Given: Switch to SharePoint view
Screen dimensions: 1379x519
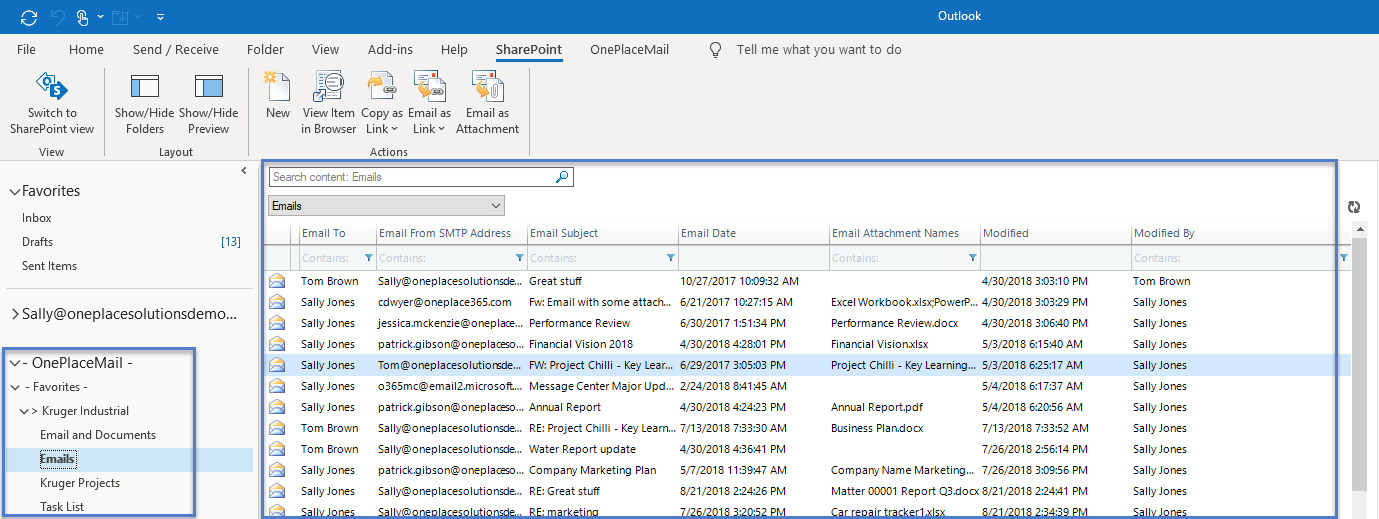Looking at the screenshot, I should (x=52, y=103).
